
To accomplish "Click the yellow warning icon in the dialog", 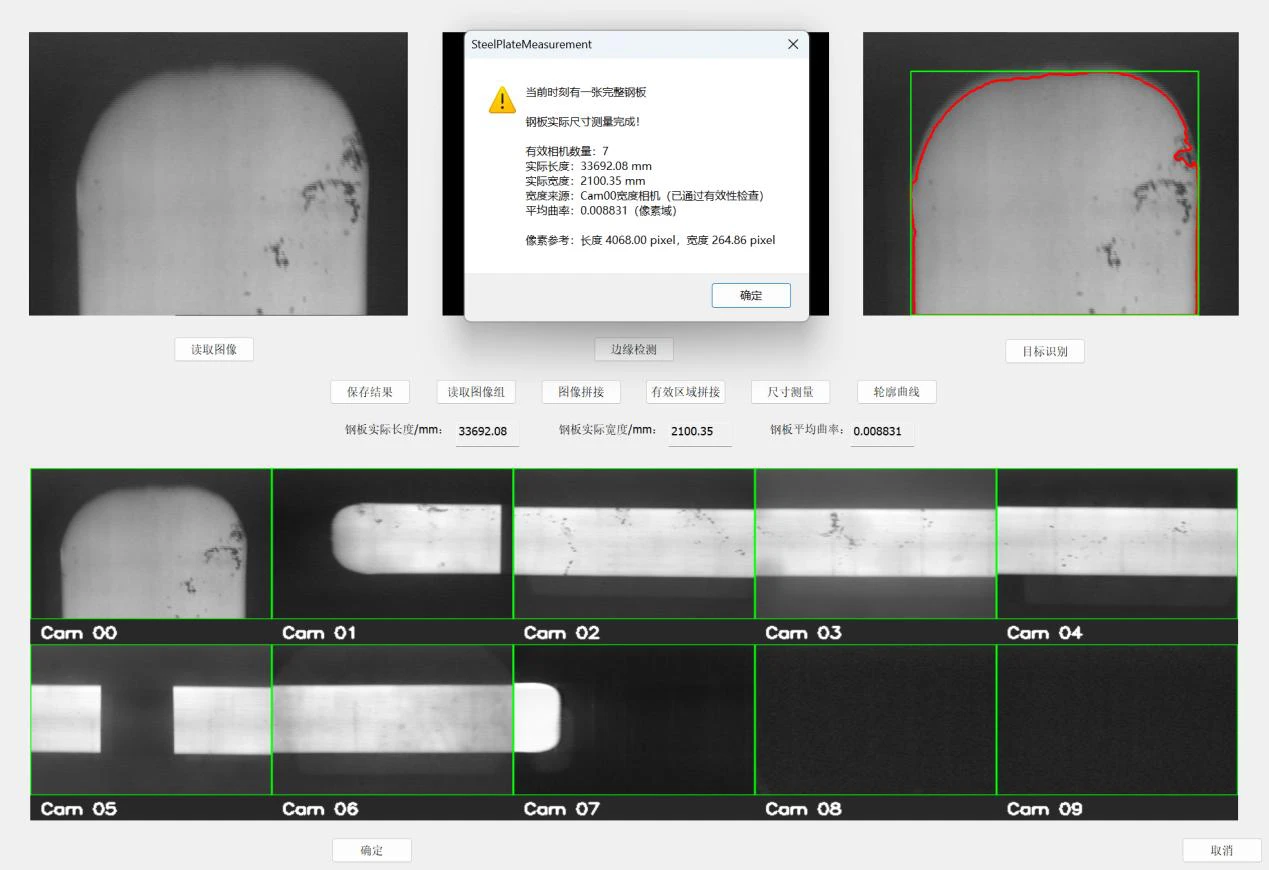I will (x=502, y=99).
